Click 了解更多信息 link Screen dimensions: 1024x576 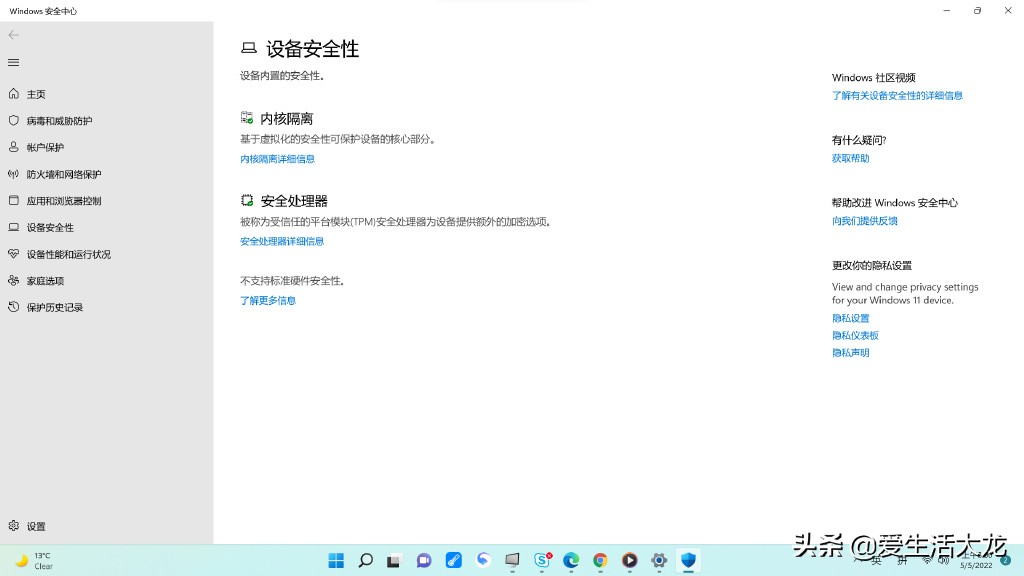point(268,300)
